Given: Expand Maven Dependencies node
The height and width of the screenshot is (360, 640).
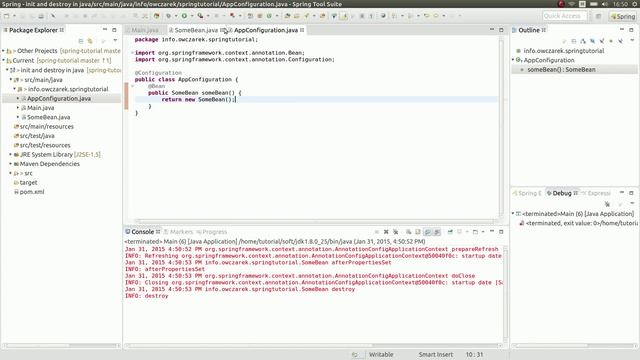Looking at the screenshot, I should pyautogui.click(x=11, y=164).
